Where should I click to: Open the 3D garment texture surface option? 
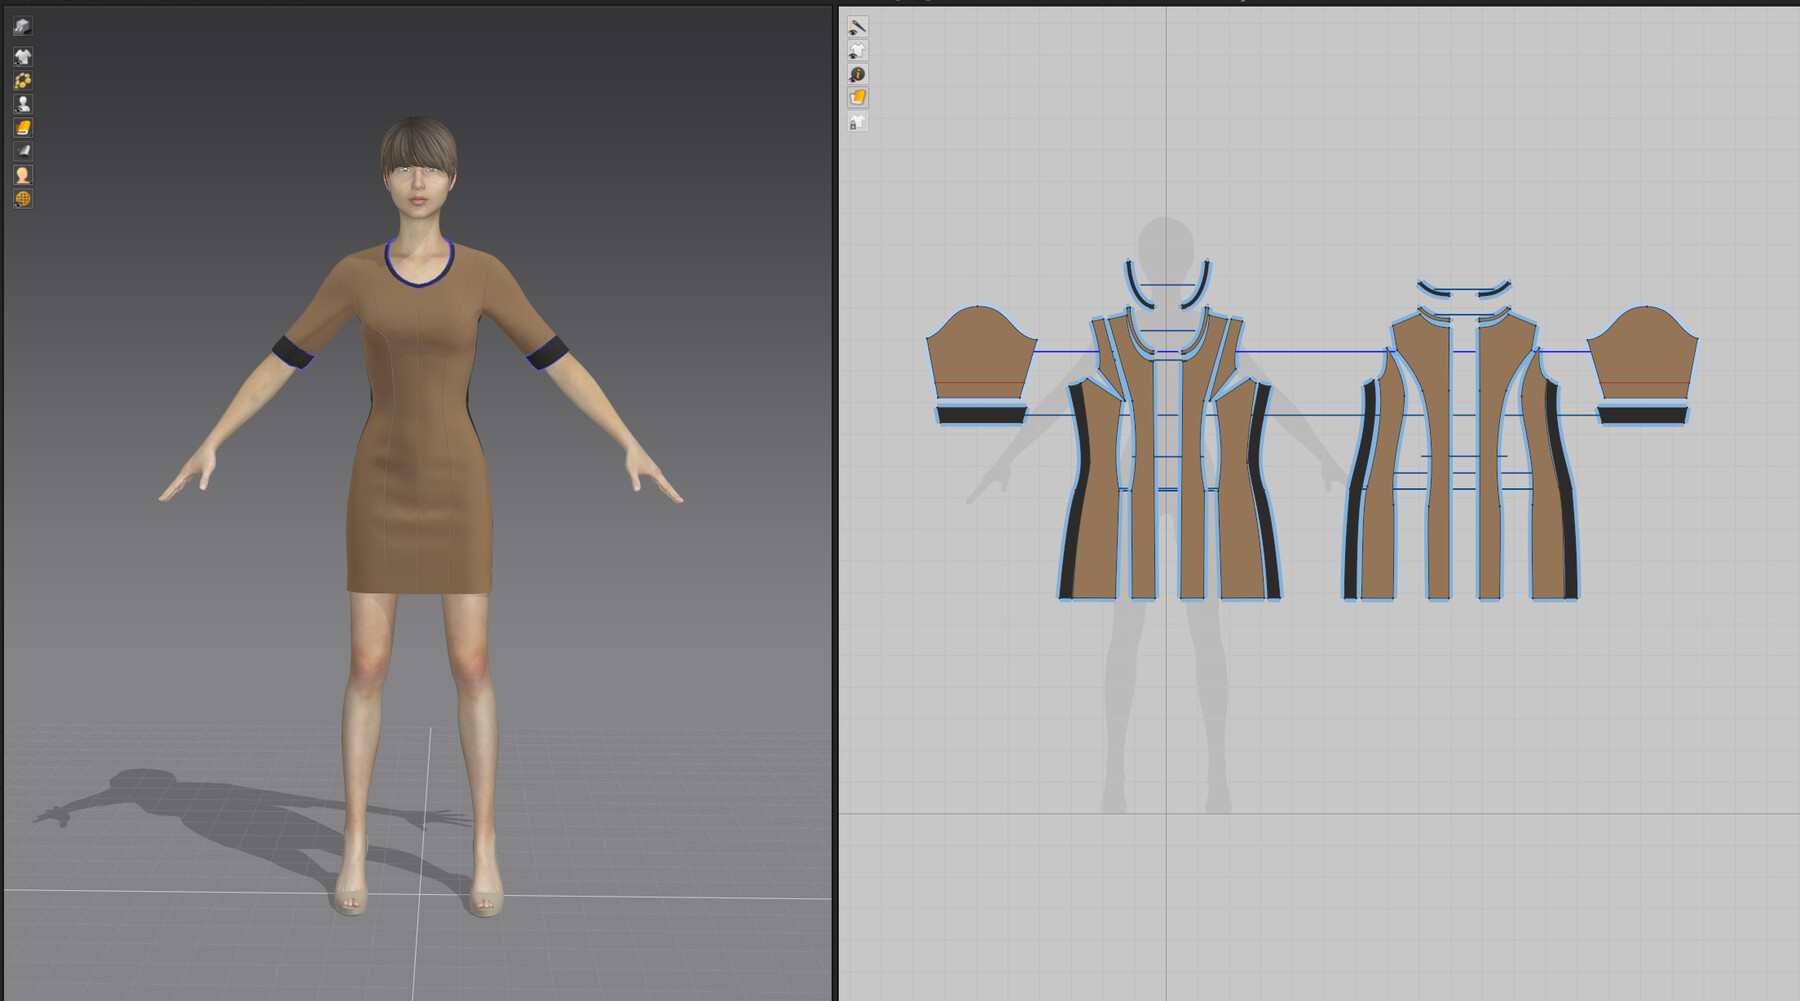(22, 128)
